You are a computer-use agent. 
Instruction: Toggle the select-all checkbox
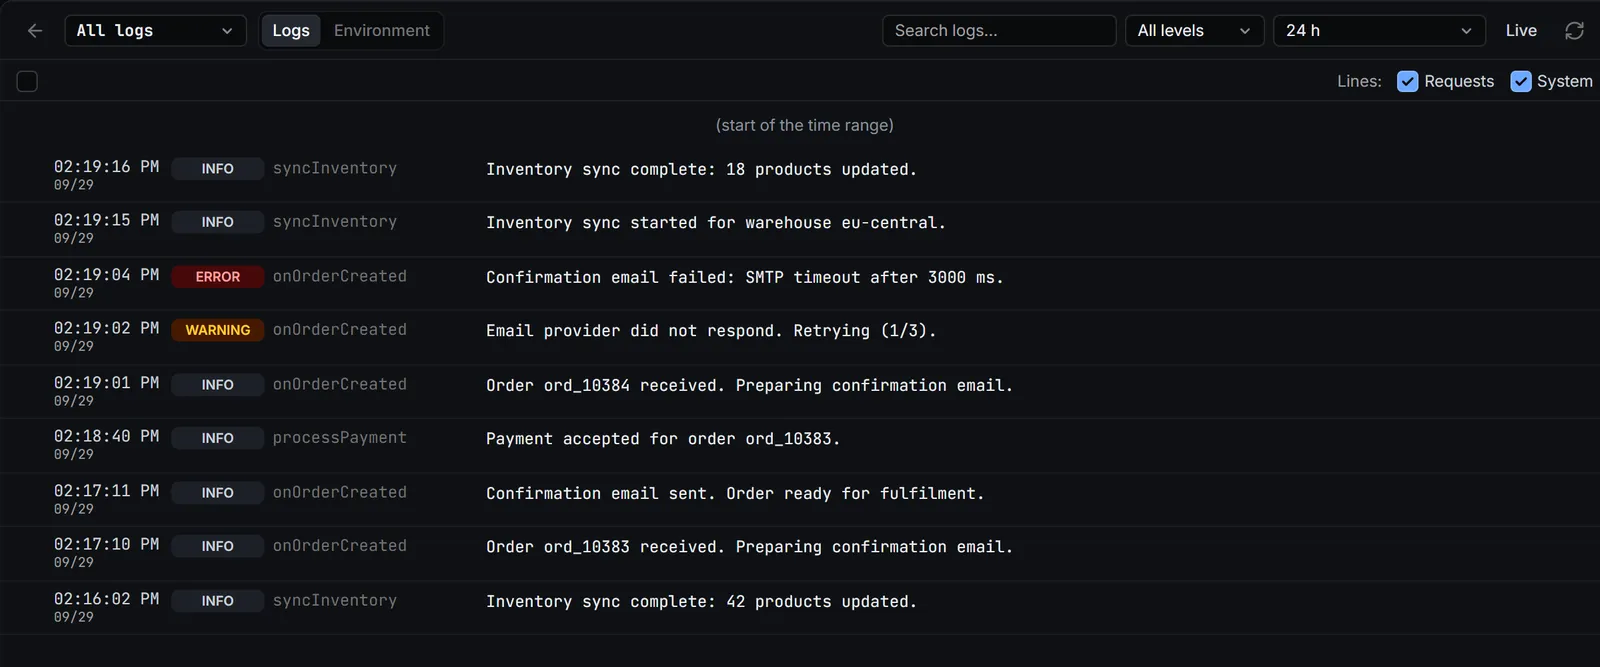(x=27, y=81)
